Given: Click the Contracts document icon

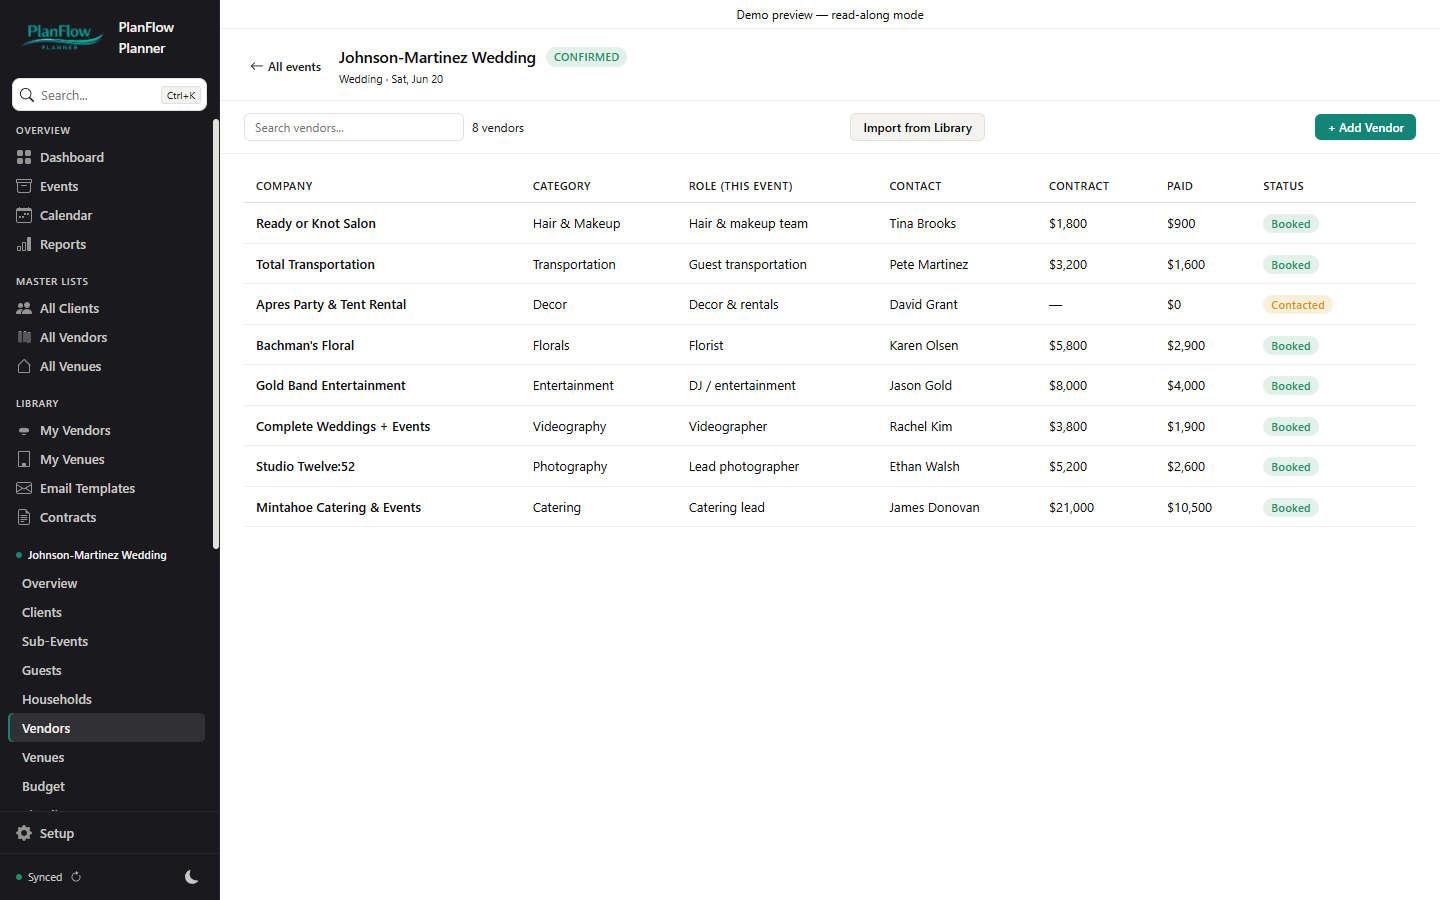Looking at the screenshot, I should tap(24, 517).
